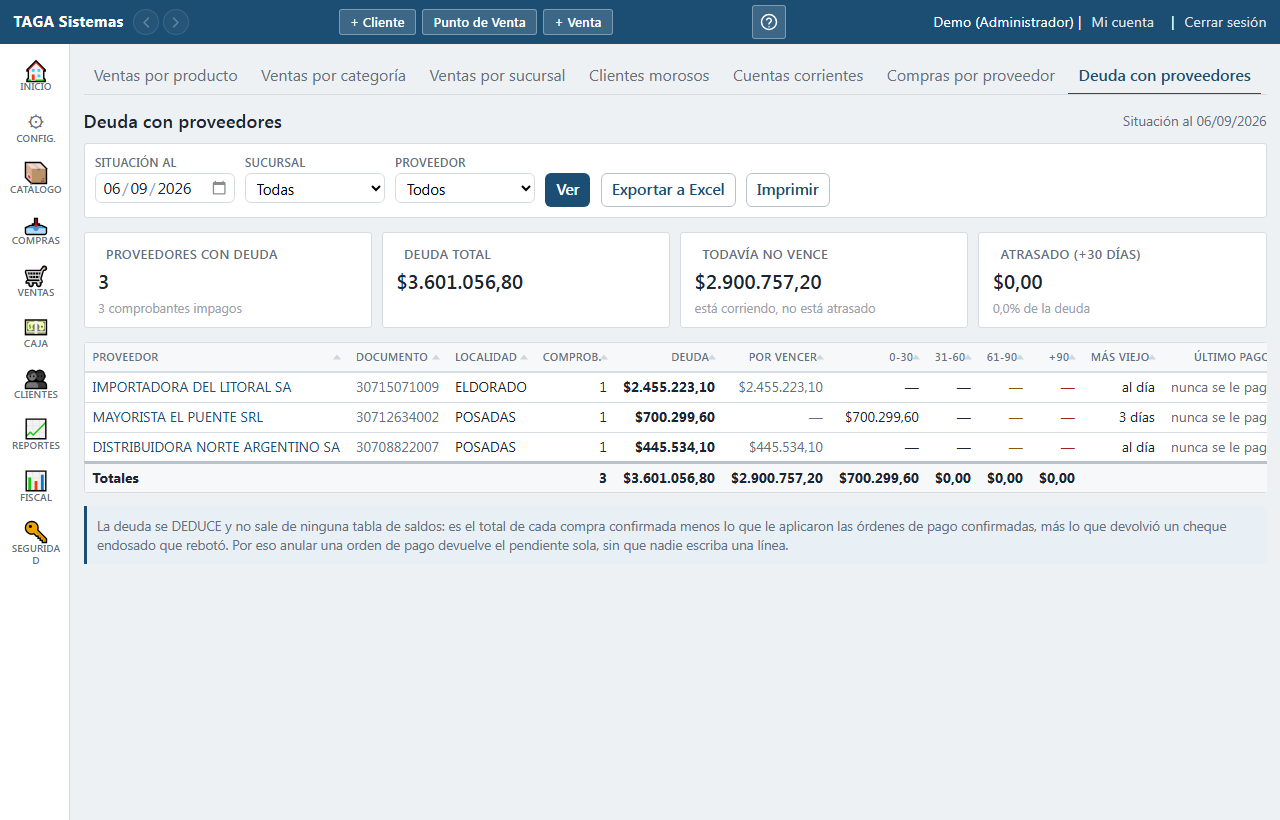Open the calendar picker in date field

click(x=219, y=188)
